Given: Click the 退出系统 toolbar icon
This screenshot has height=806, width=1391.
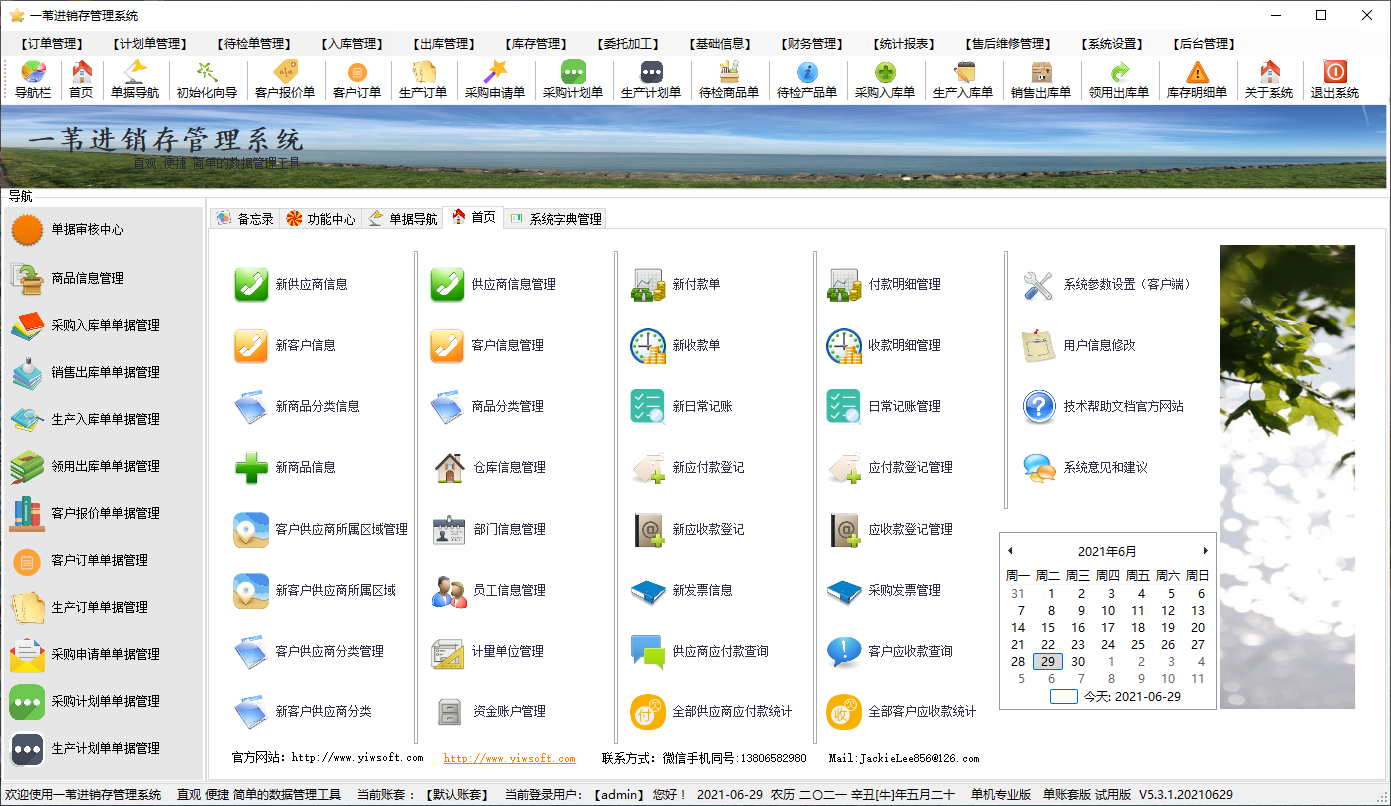Looking at the screenshot, I should [x=1335, y=73].
